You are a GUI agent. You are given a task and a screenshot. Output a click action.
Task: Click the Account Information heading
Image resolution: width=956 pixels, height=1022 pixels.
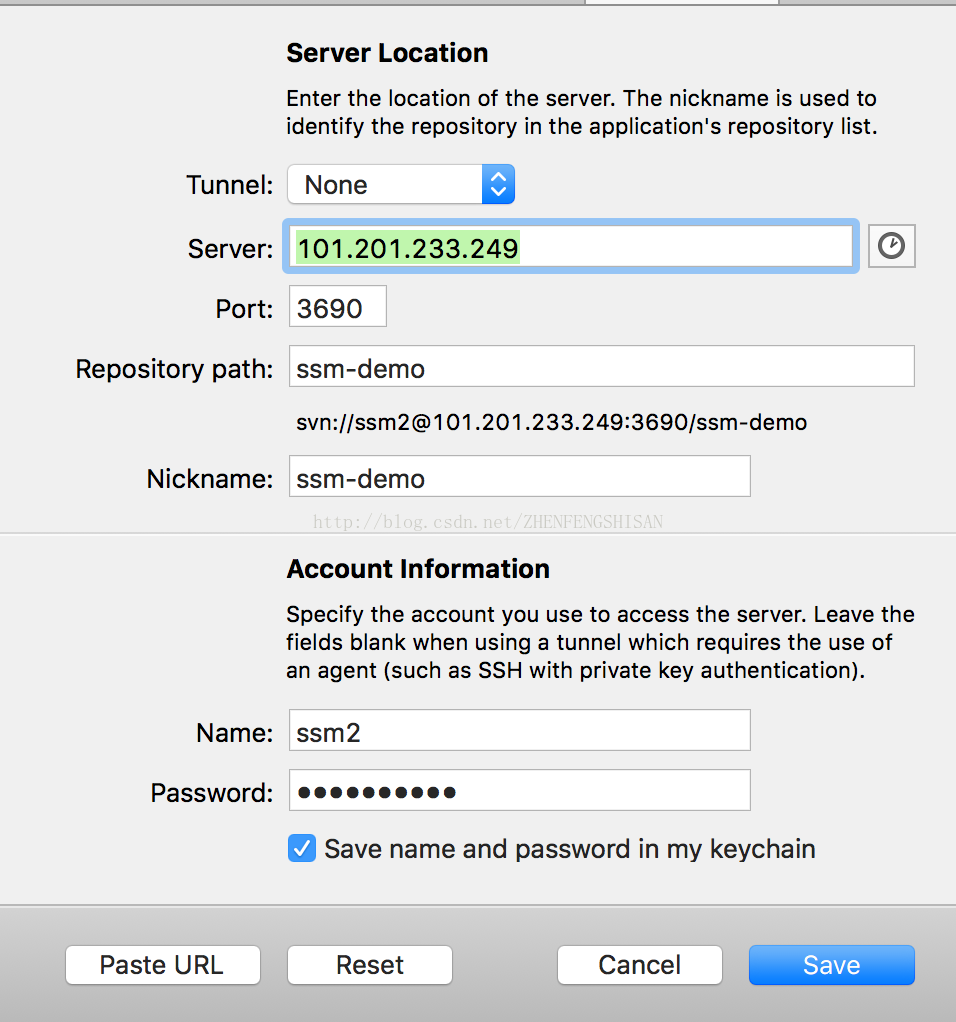coord(418,568)
